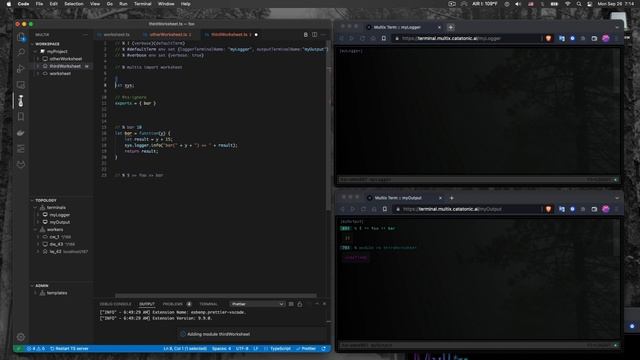Open Run and Debug in the activity bar
Image resolution: width=640 pixels, height=360 pixels.
click(21, 69)
